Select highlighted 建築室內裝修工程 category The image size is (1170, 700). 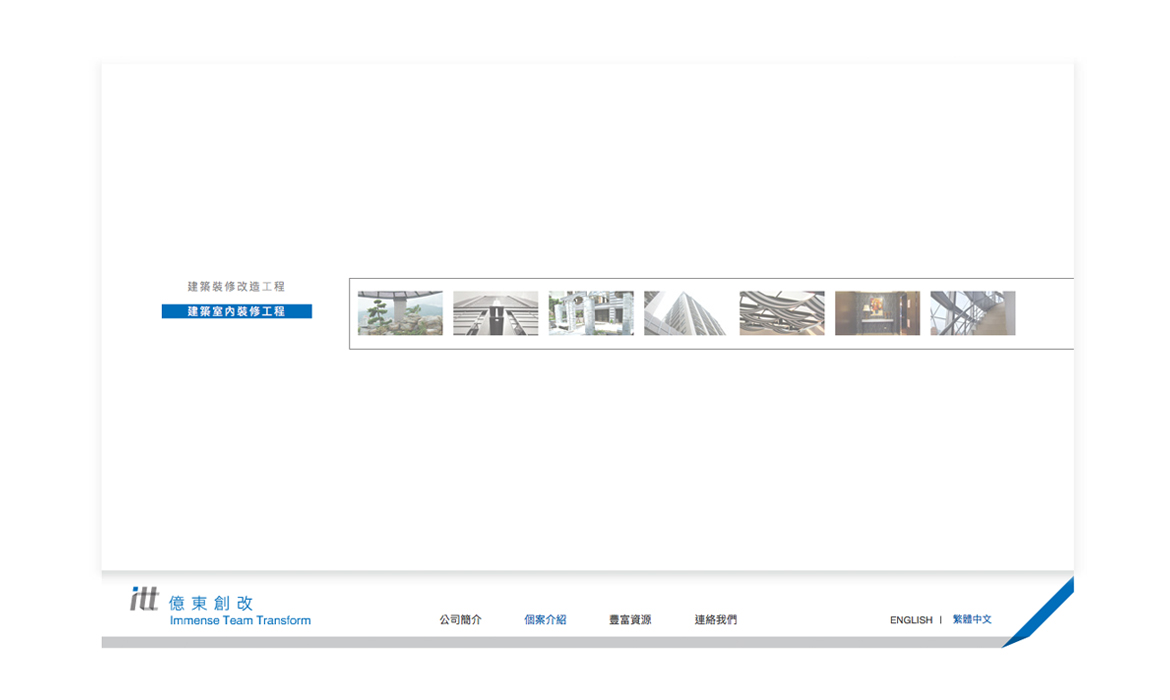(x=236, y=312)
